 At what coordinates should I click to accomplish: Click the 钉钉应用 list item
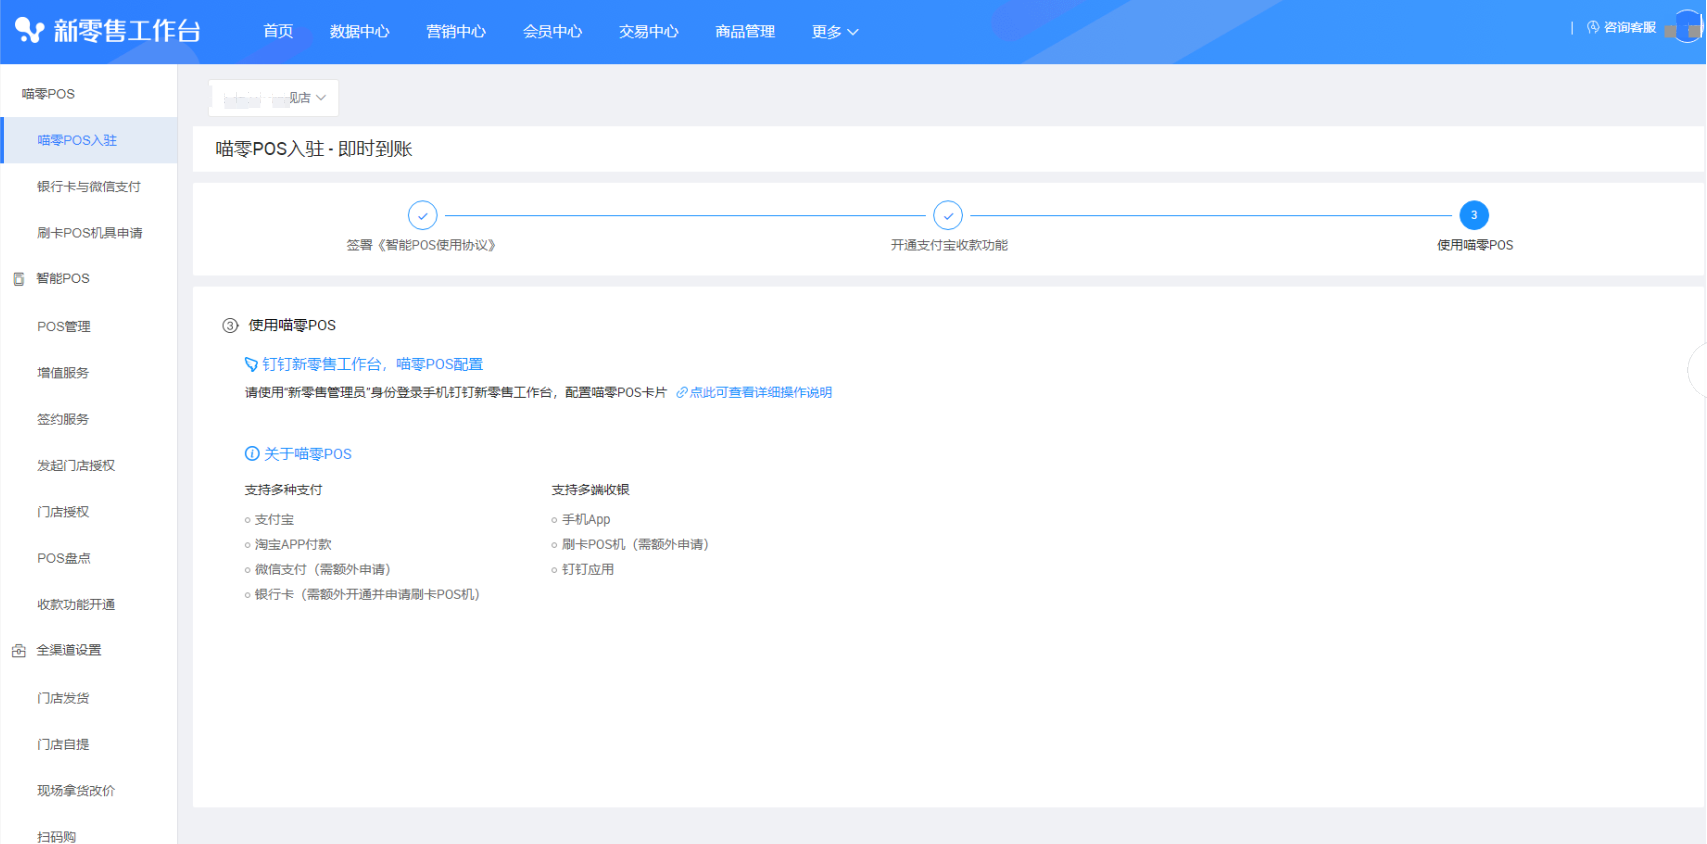[588, 570]
